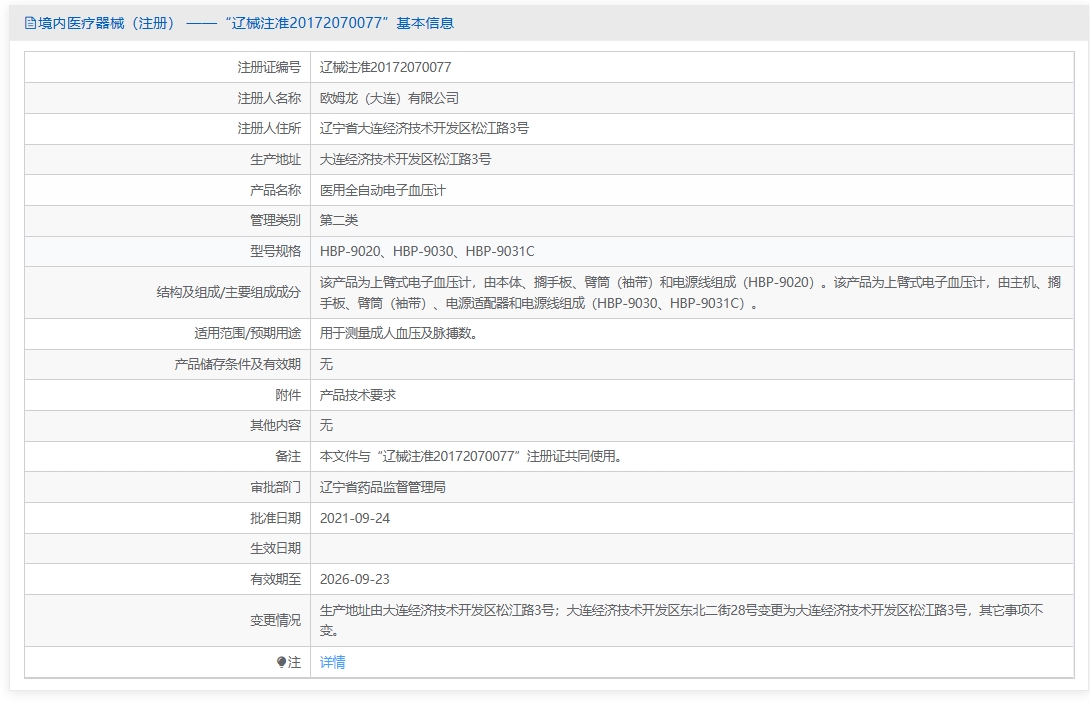Click the header title 境内医疗器械（注册）基本信息

246,23
